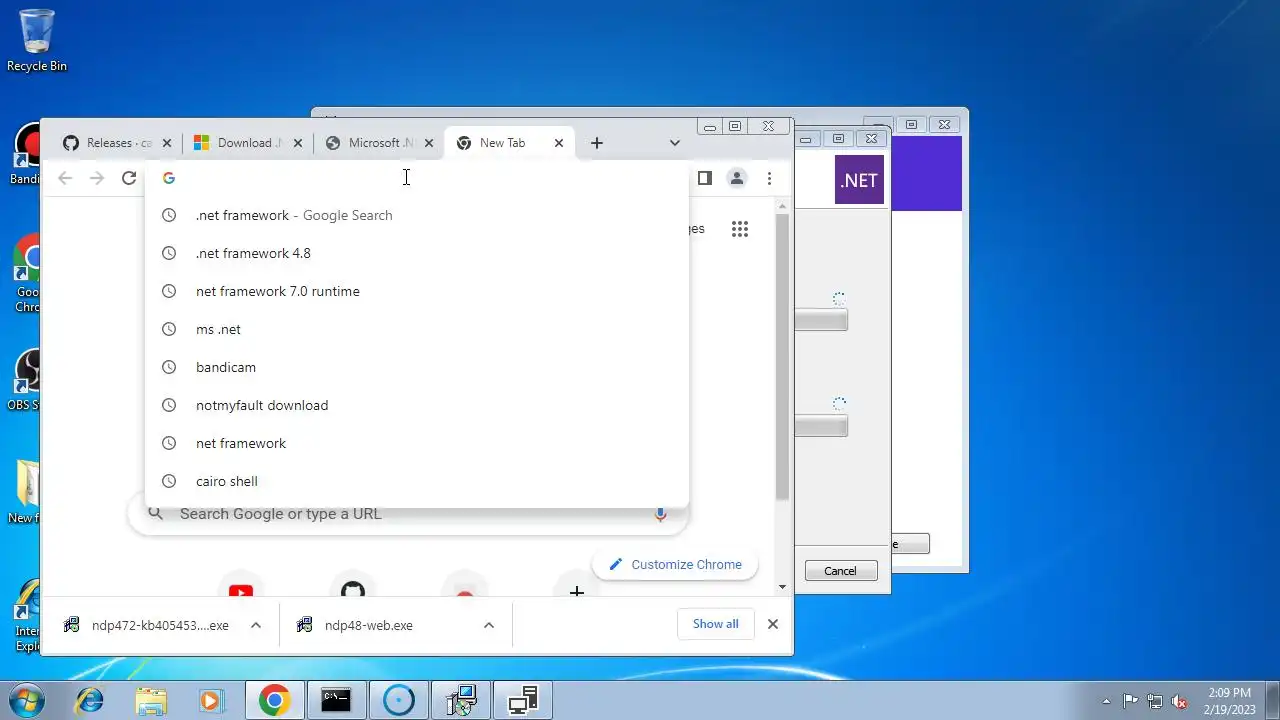Click the muted volume tray icon
The width and height of the screenshot is (1280, 720).
point(1180,701)
